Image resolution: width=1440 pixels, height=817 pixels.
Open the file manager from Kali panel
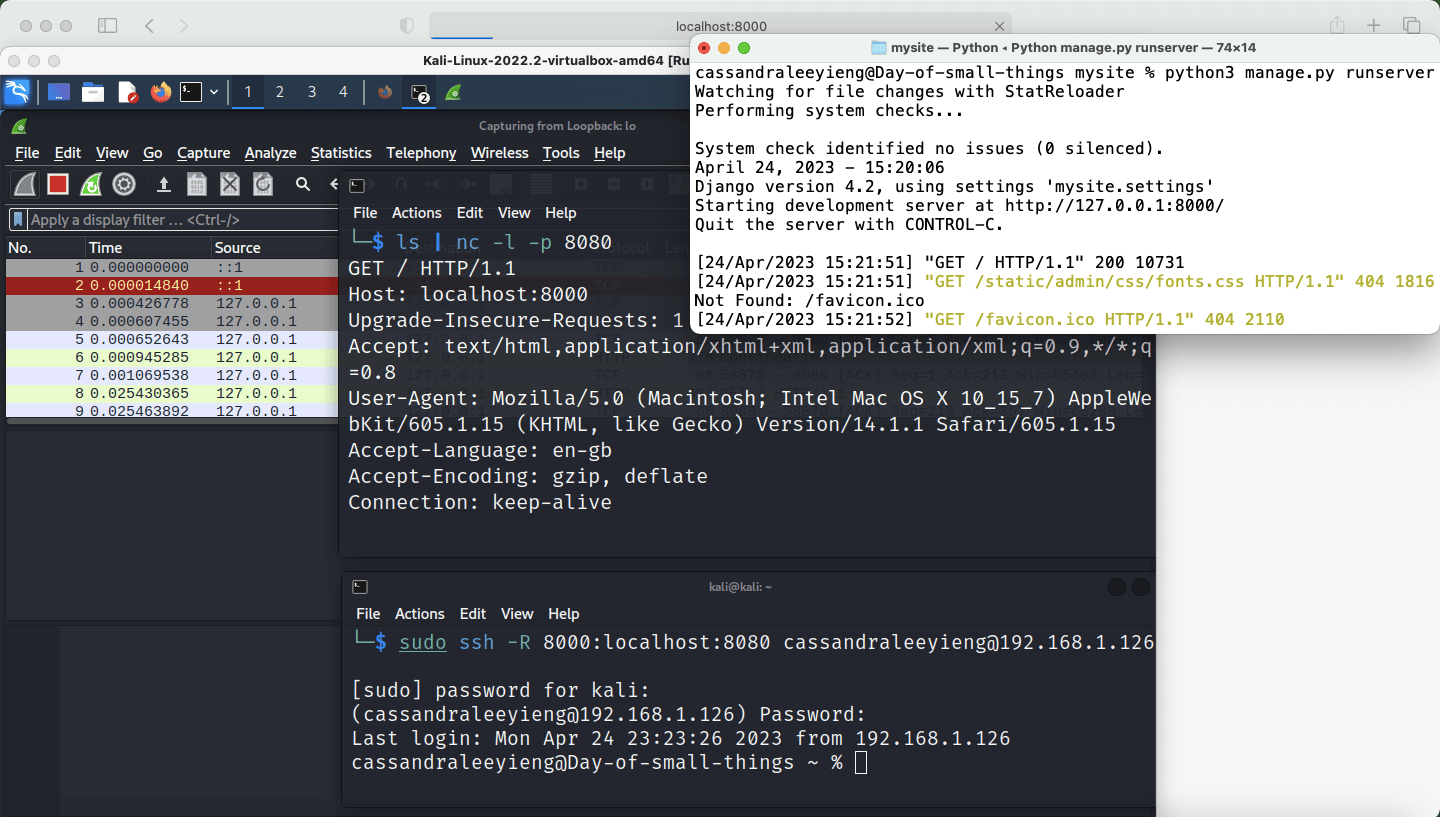93,92
